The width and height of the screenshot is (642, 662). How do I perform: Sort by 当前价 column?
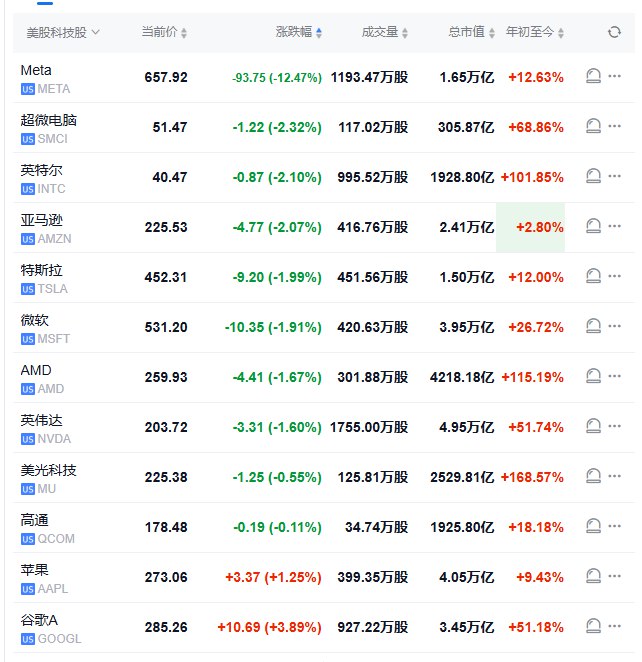coord(164,32)
